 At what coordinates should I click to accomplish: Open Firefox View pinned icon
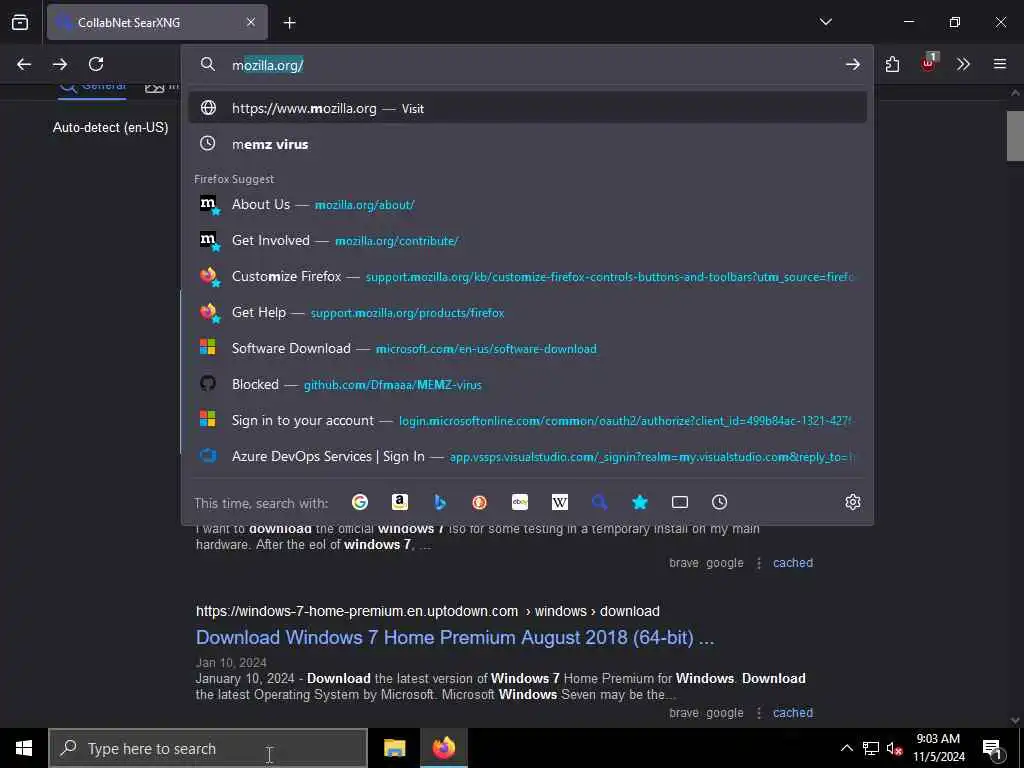tap(20, 22)
